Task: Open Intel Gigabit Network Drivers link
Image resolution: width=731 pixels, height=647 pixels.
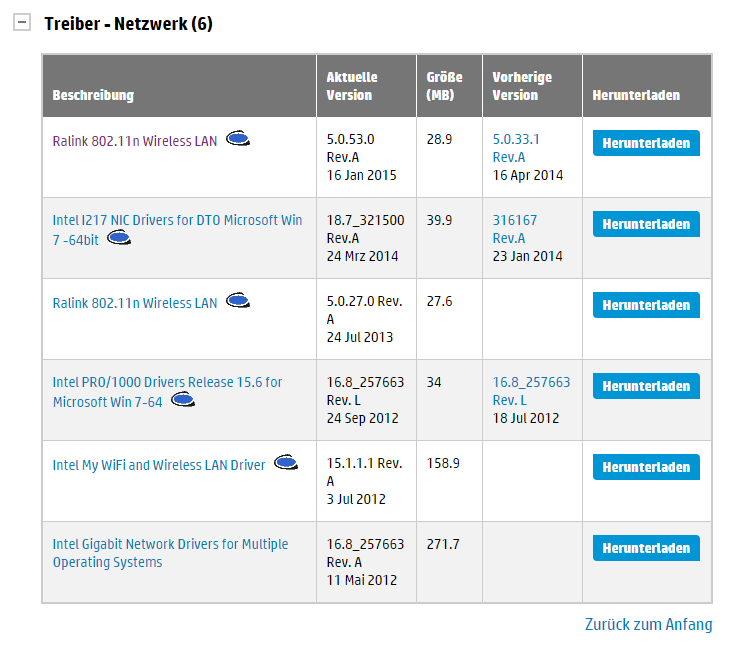Action: point(170,553)
